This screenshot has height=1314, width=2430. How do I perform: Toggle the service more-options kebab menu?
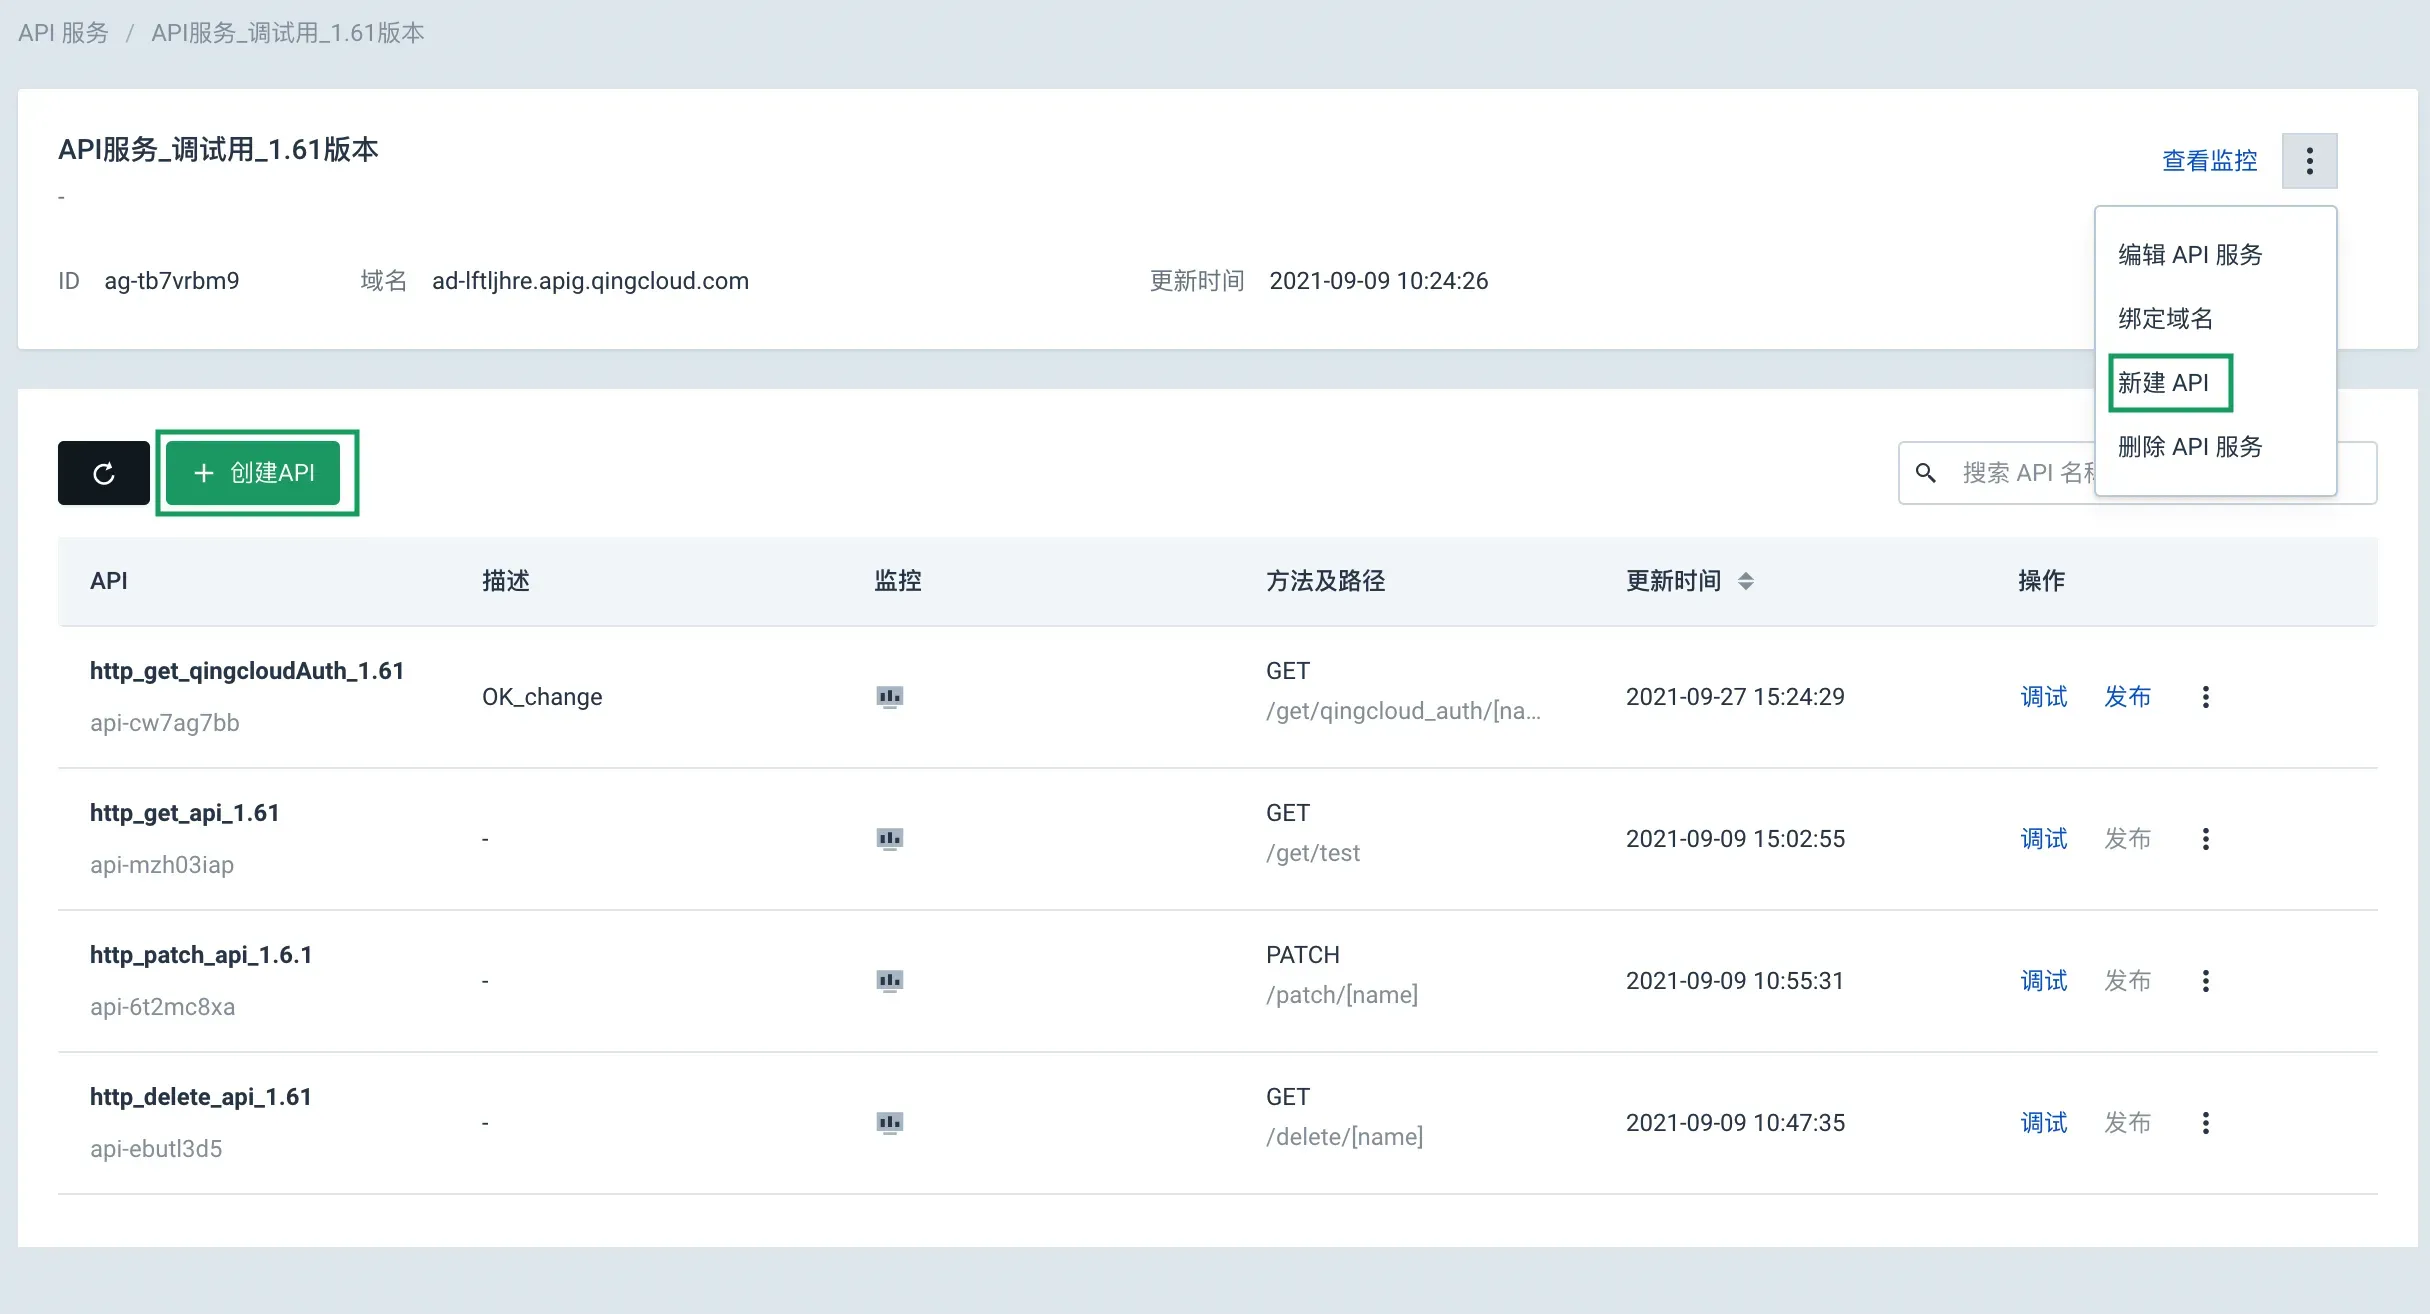[x=2309, y=161]
